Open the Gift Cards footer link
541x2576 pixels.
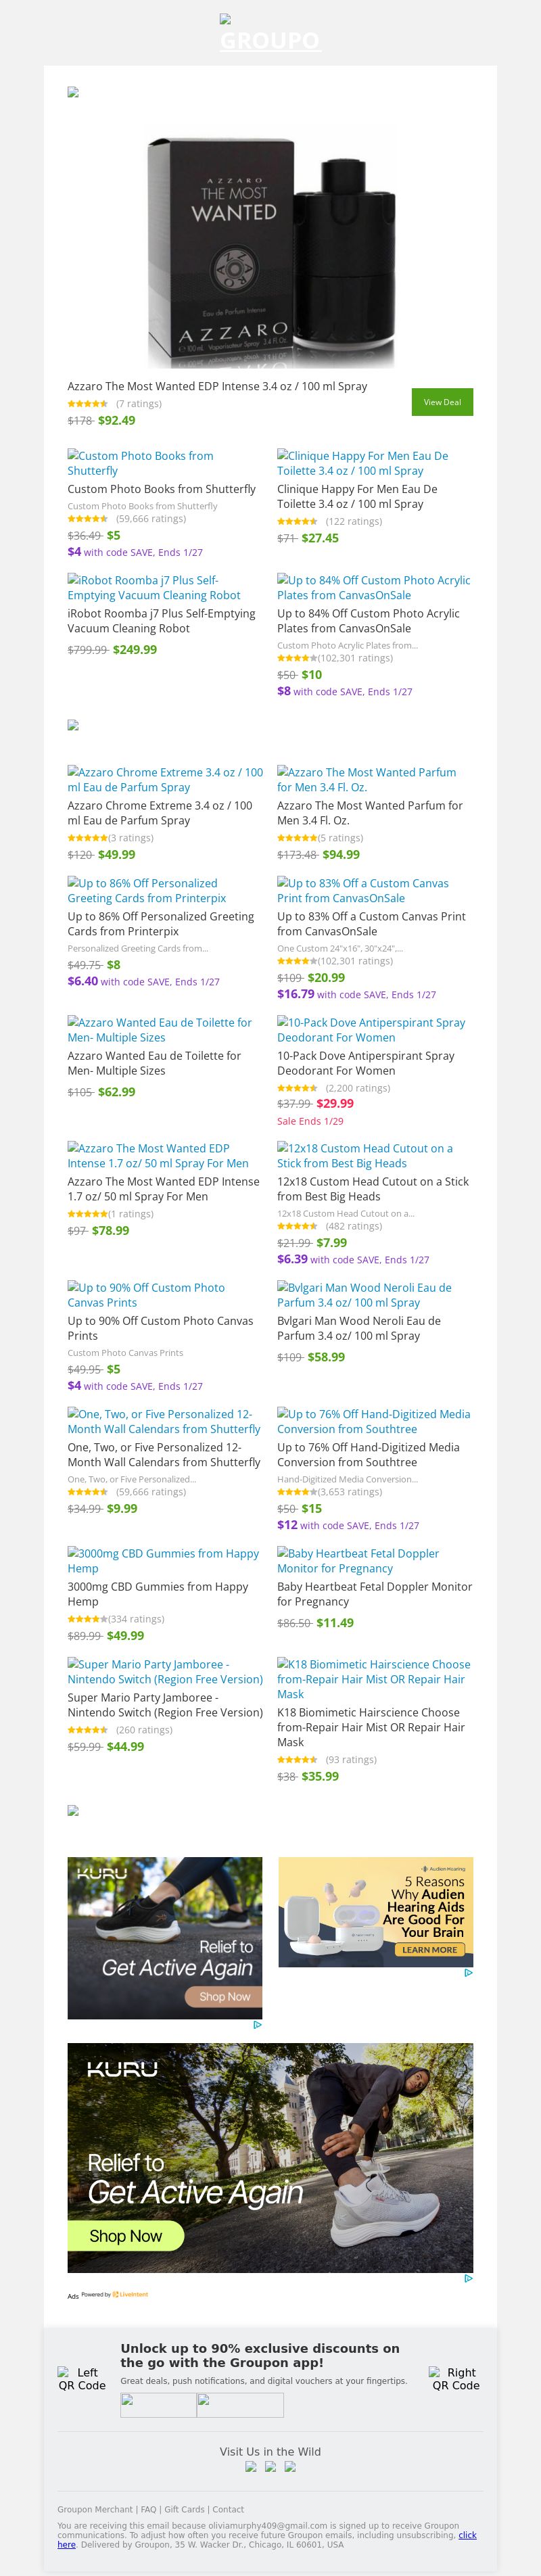point(184,2509)
